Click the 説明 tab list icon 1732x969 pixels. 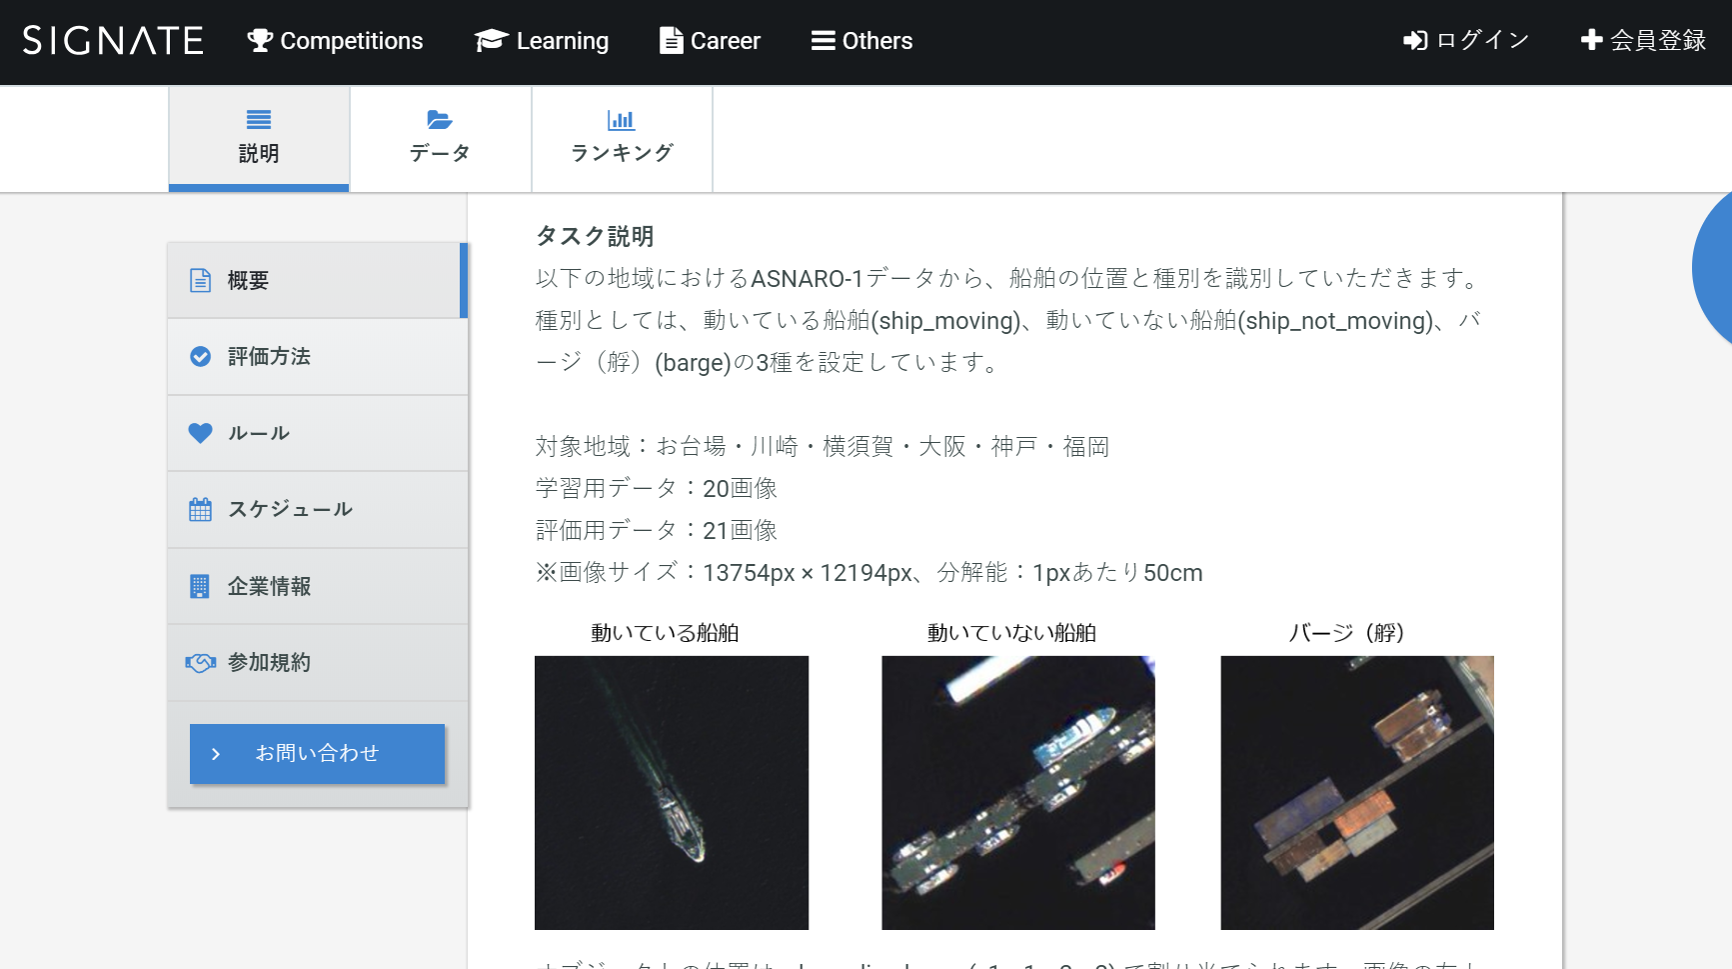pyautogui.click(x=259, y=120)
